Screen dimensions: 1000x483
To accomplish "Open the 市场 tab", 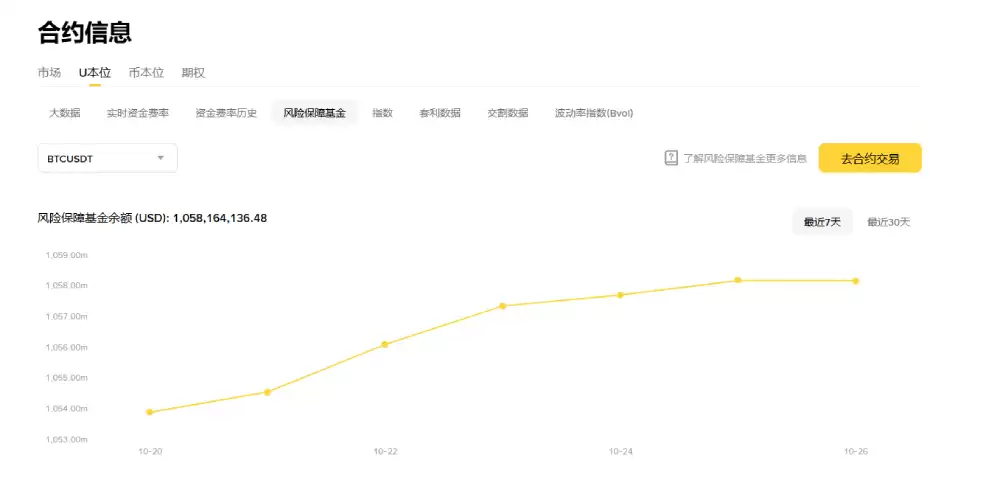I will [49, 73].
